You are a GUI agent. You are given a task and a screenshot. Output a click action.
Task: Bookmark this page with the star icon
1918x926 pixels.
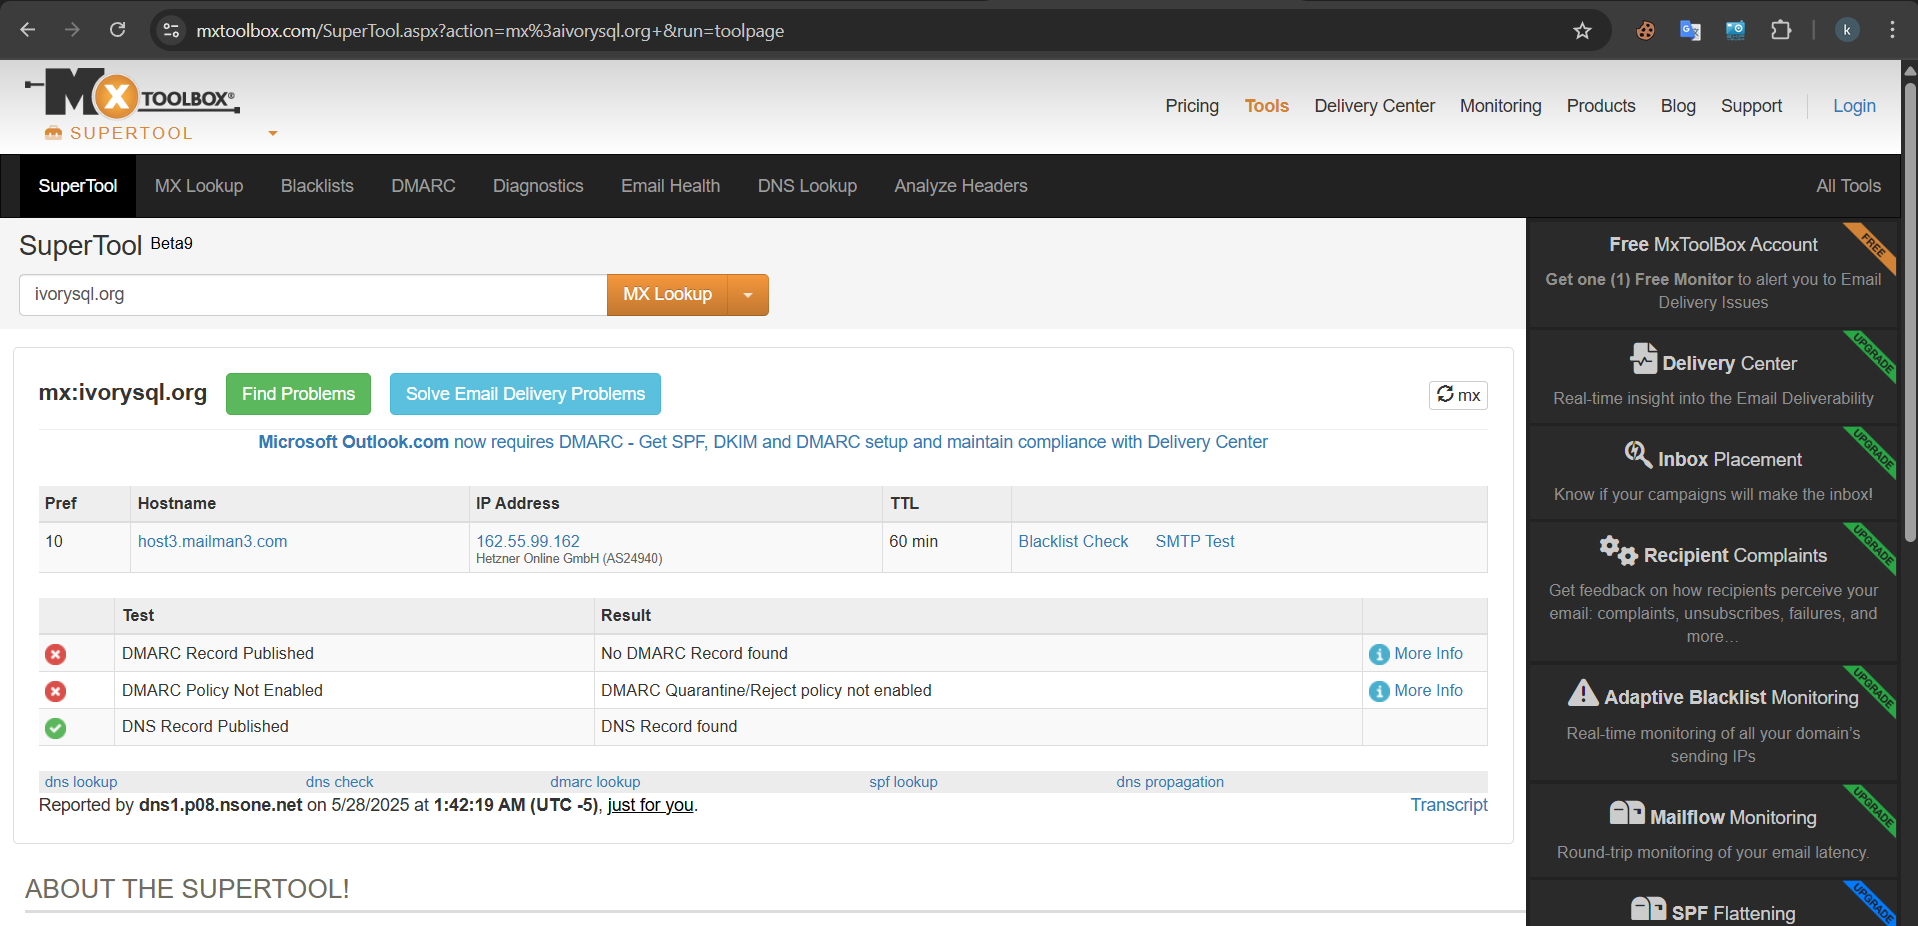[1582, 31]
